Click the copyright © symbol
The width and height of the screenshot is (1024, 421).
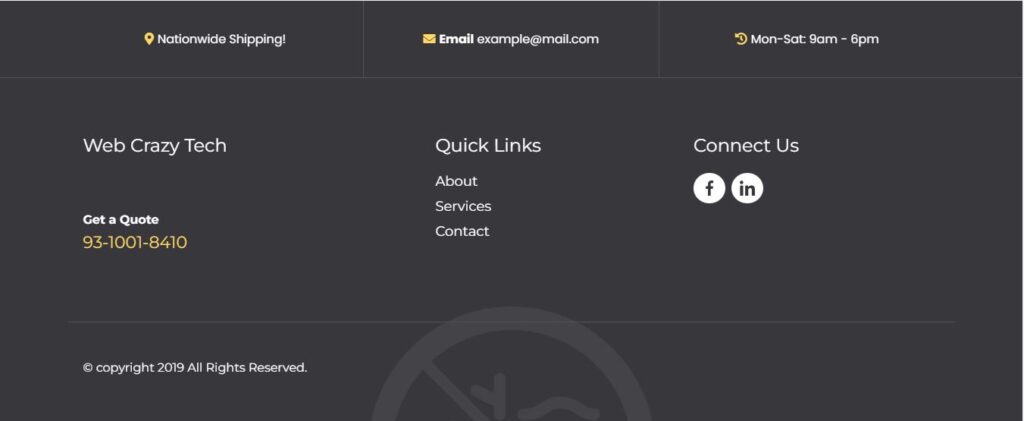point(88,368)
